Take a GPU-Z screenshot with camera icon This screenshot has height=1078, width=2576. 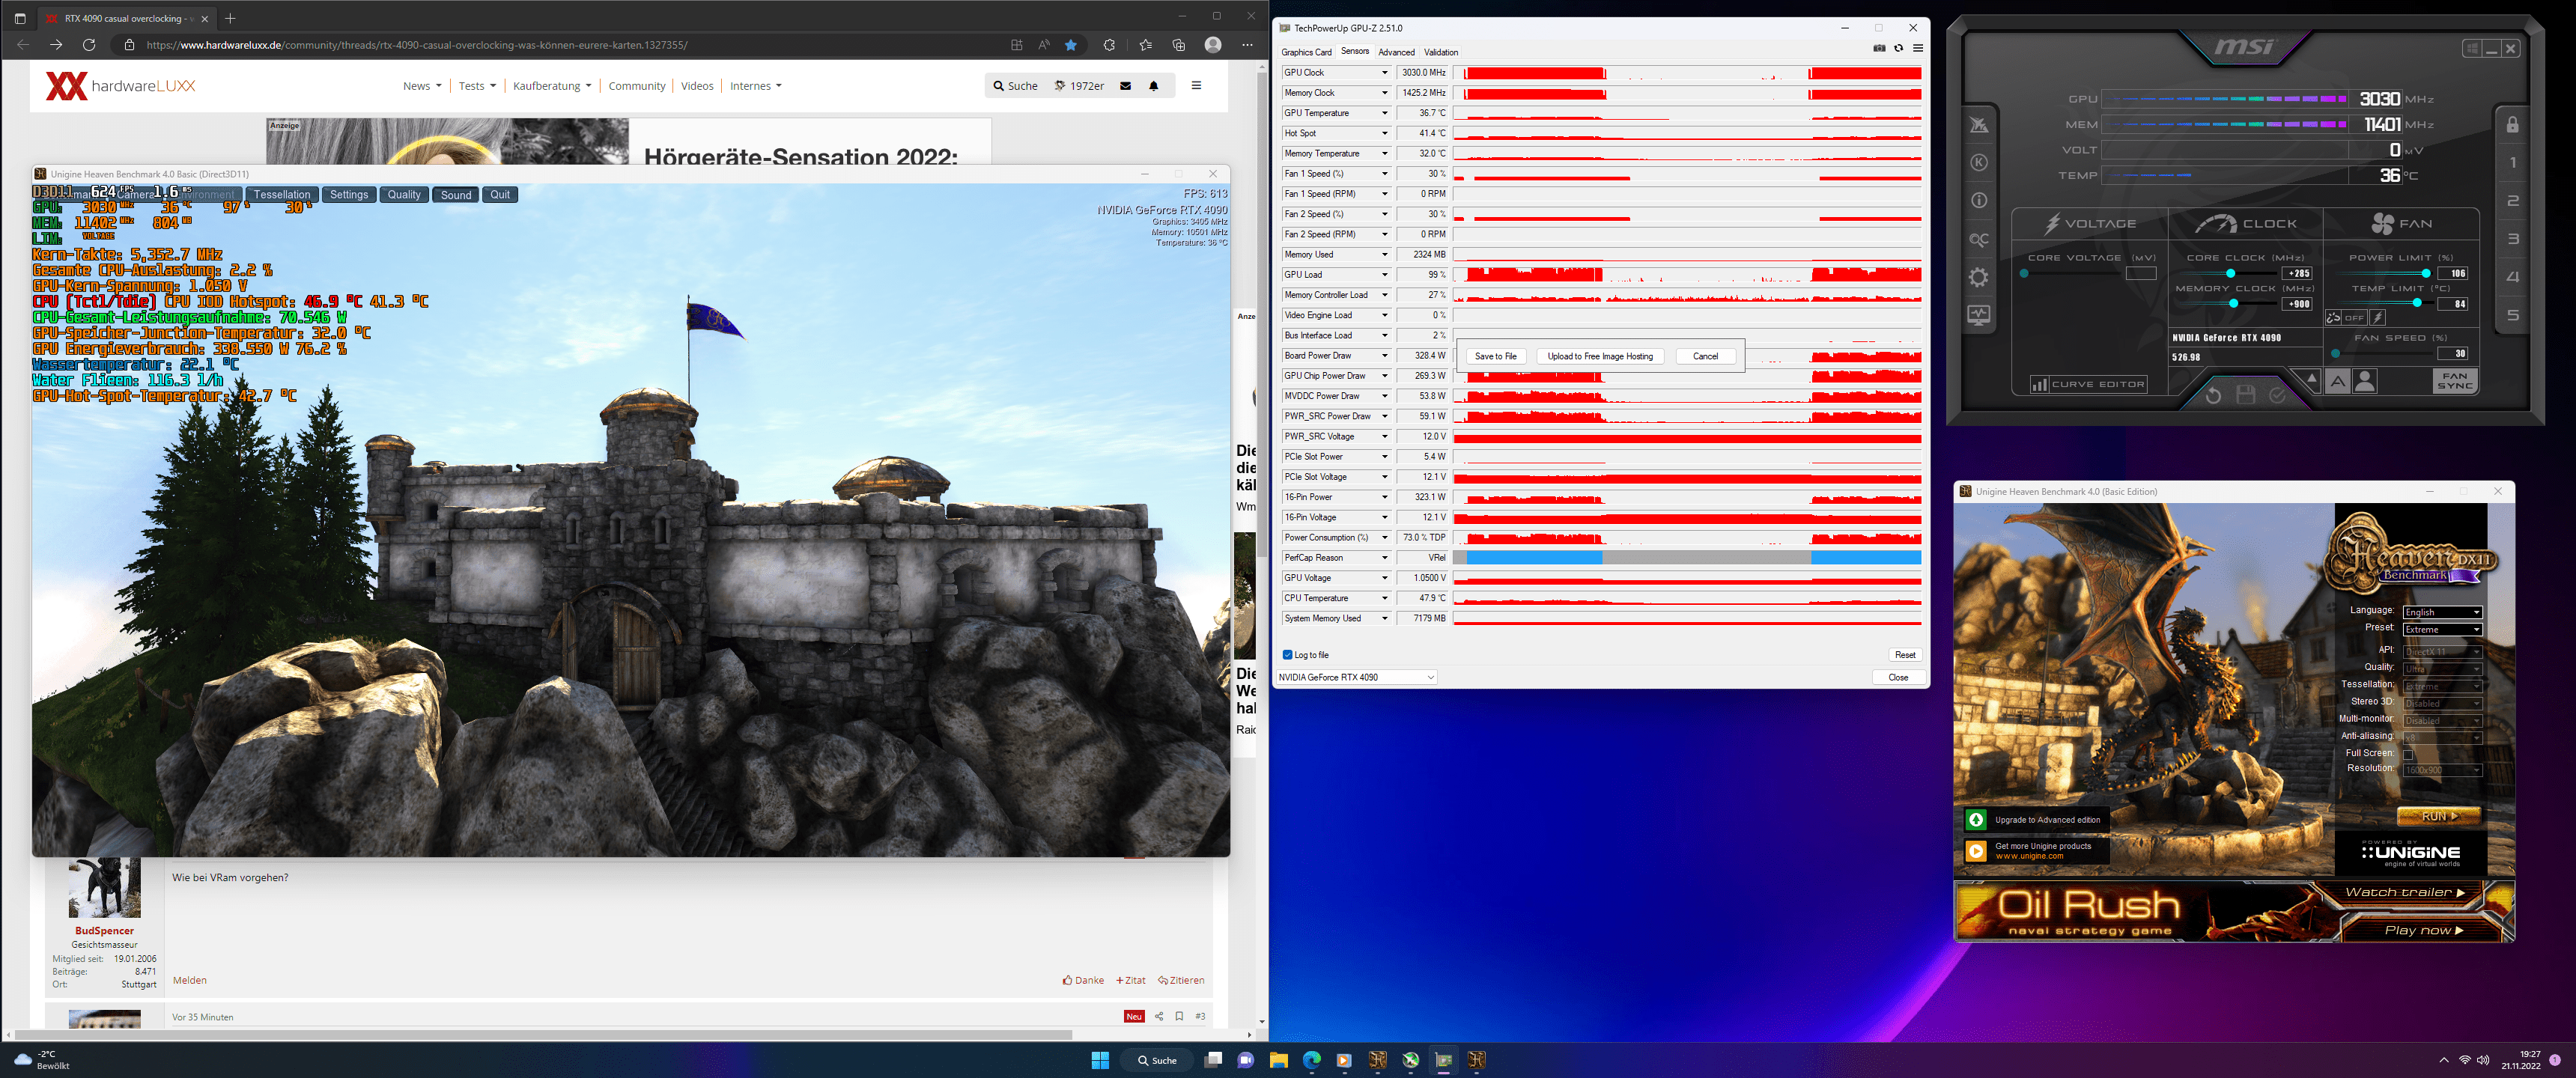point(1879,48)
